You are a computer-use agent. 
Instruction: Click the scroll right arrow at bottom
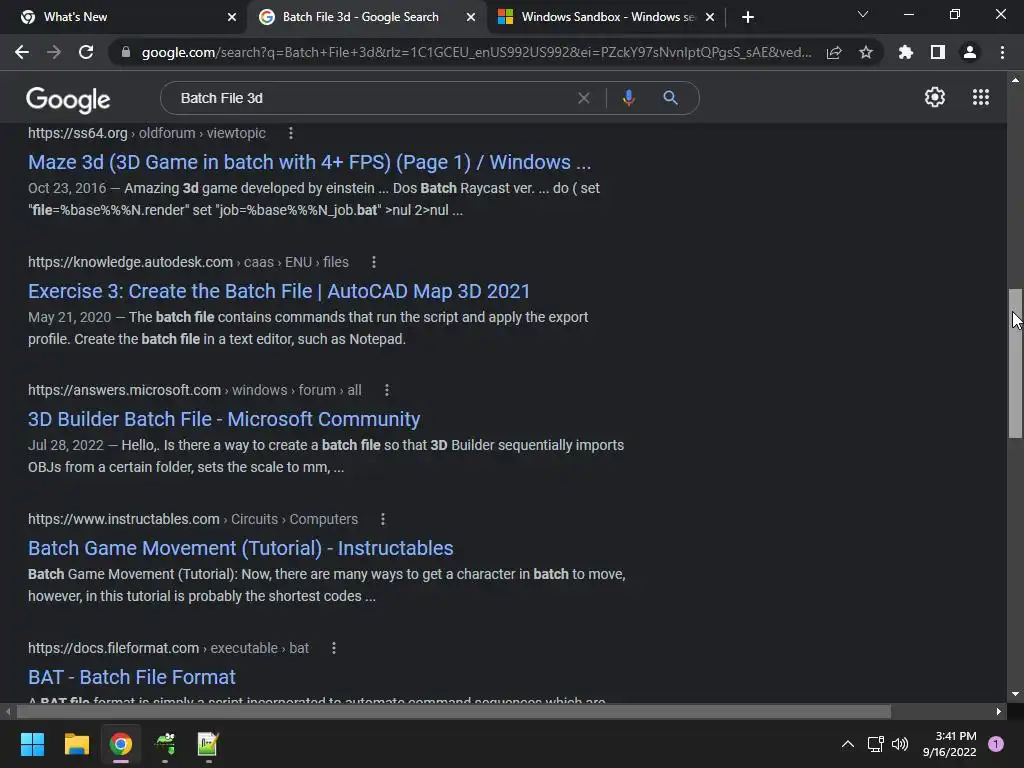[999, 711]
